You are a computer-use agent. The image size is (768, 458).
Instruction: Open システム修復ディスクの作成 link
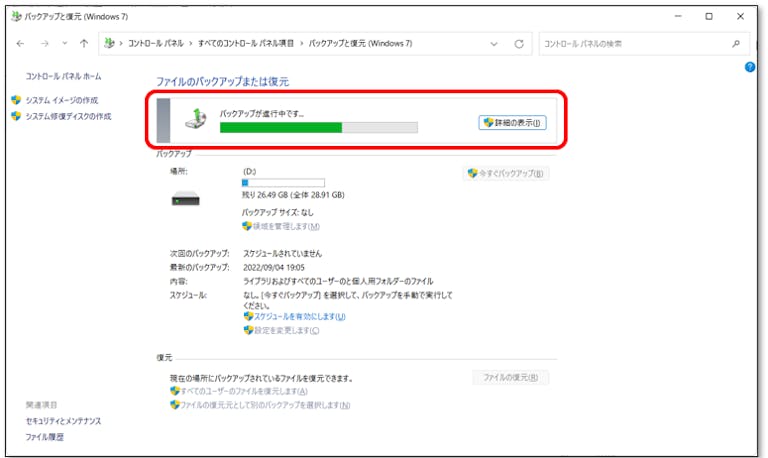coord(68,116)
